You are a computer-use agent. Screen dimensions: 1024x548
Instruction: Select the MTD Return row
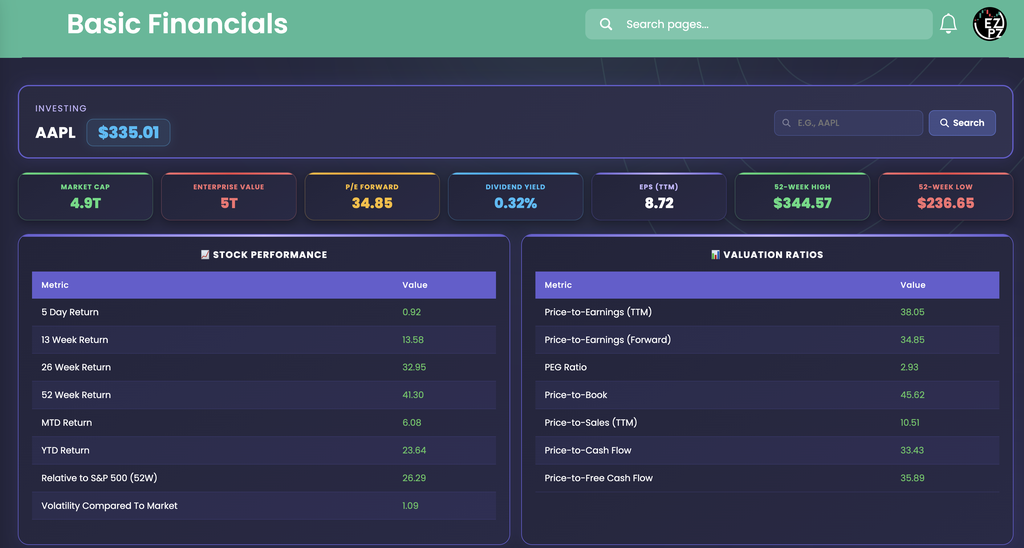264,423
